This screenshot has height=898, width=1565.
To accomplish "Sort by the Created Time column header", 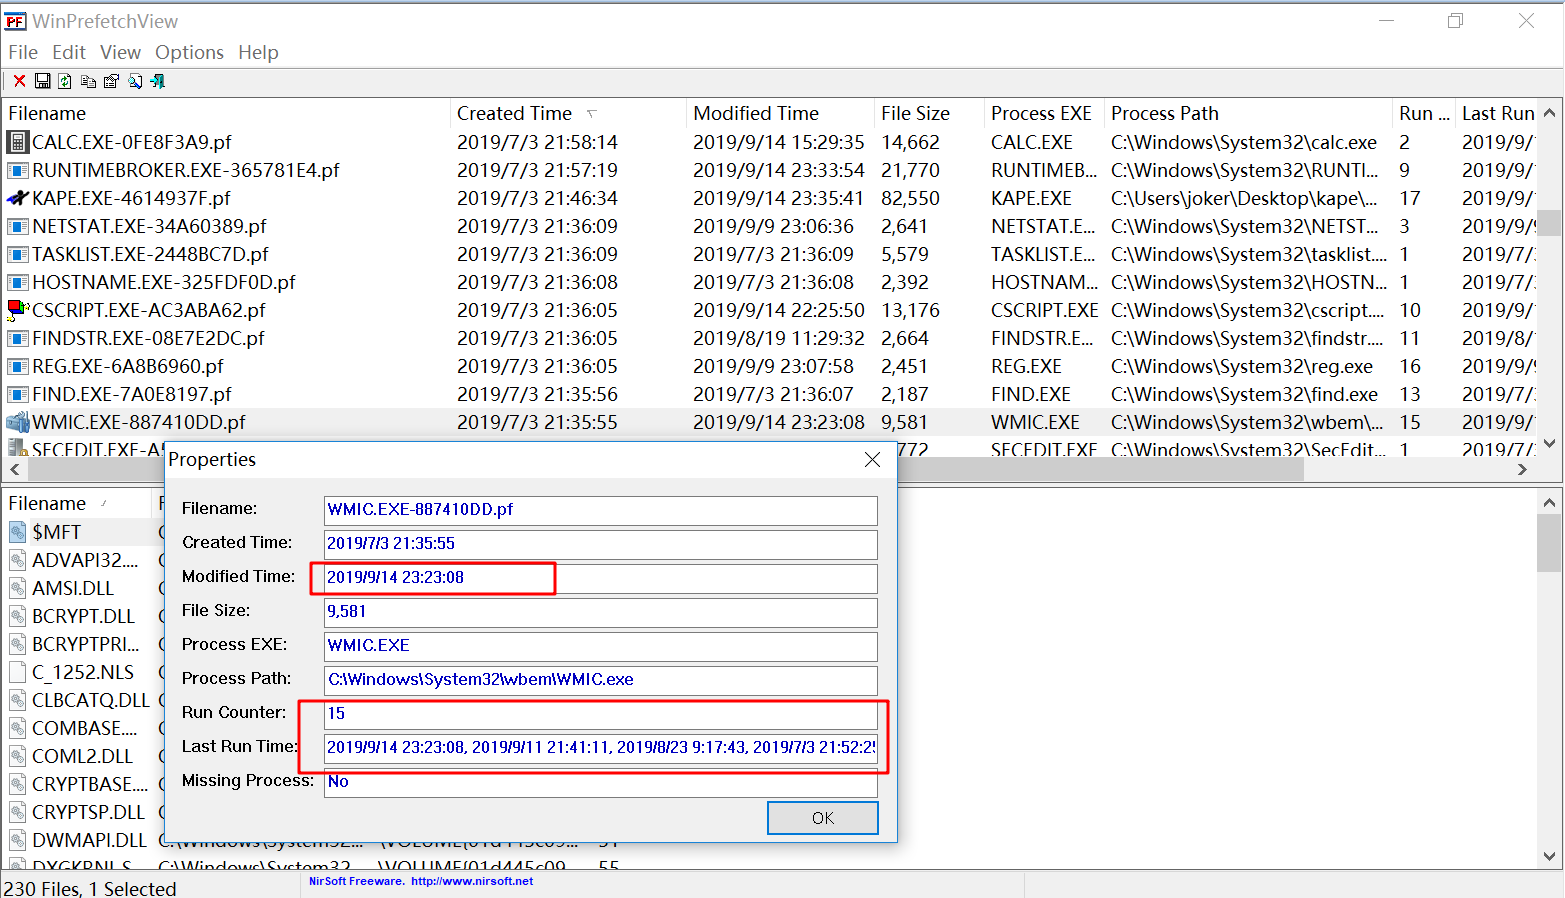I will 514,113.
